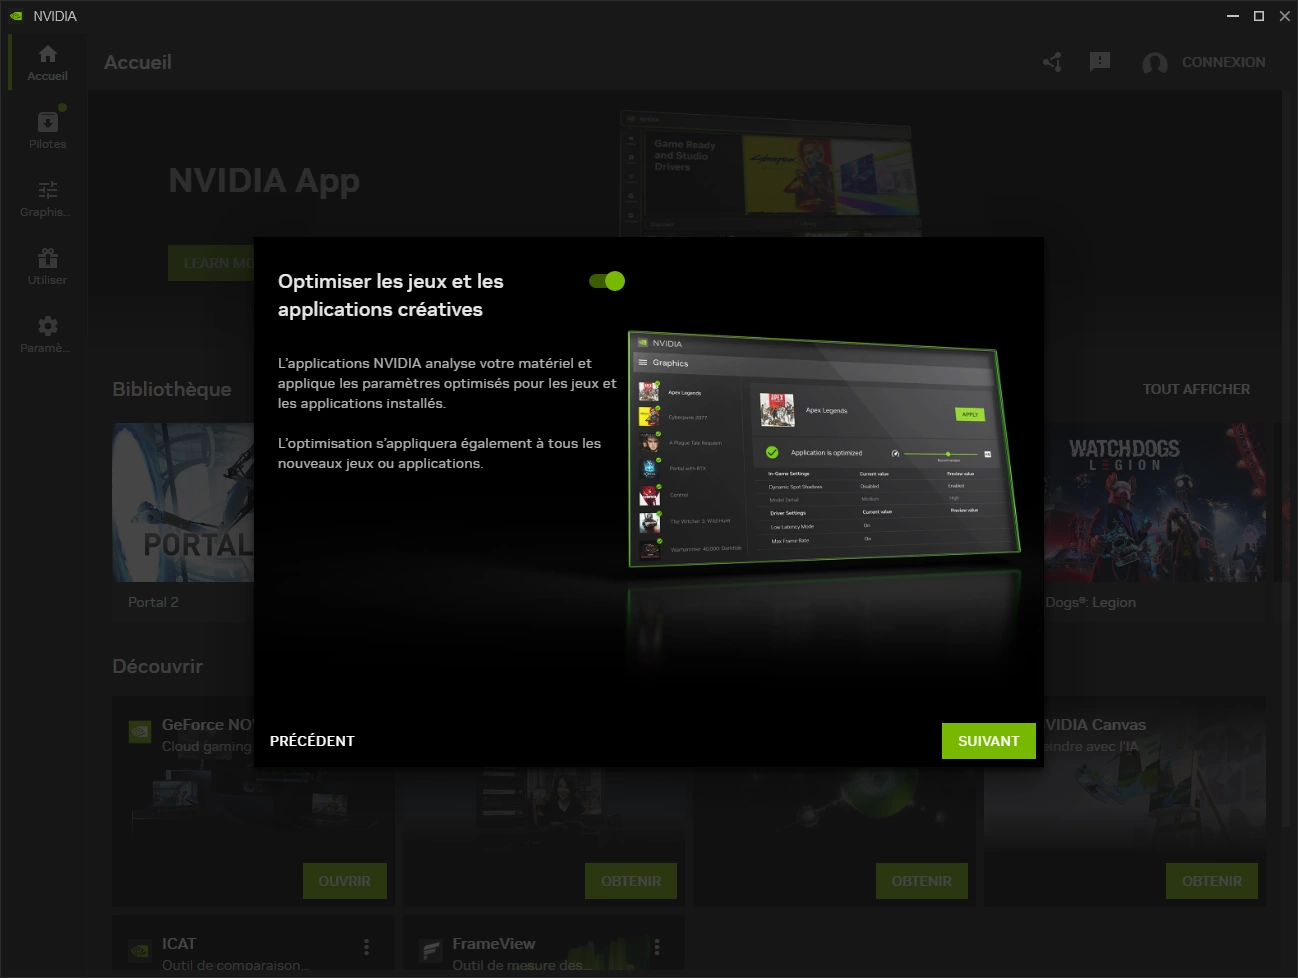Click the ICAT card icon
The width and height of the screenshot is (1298, 978).
[140, 950]
